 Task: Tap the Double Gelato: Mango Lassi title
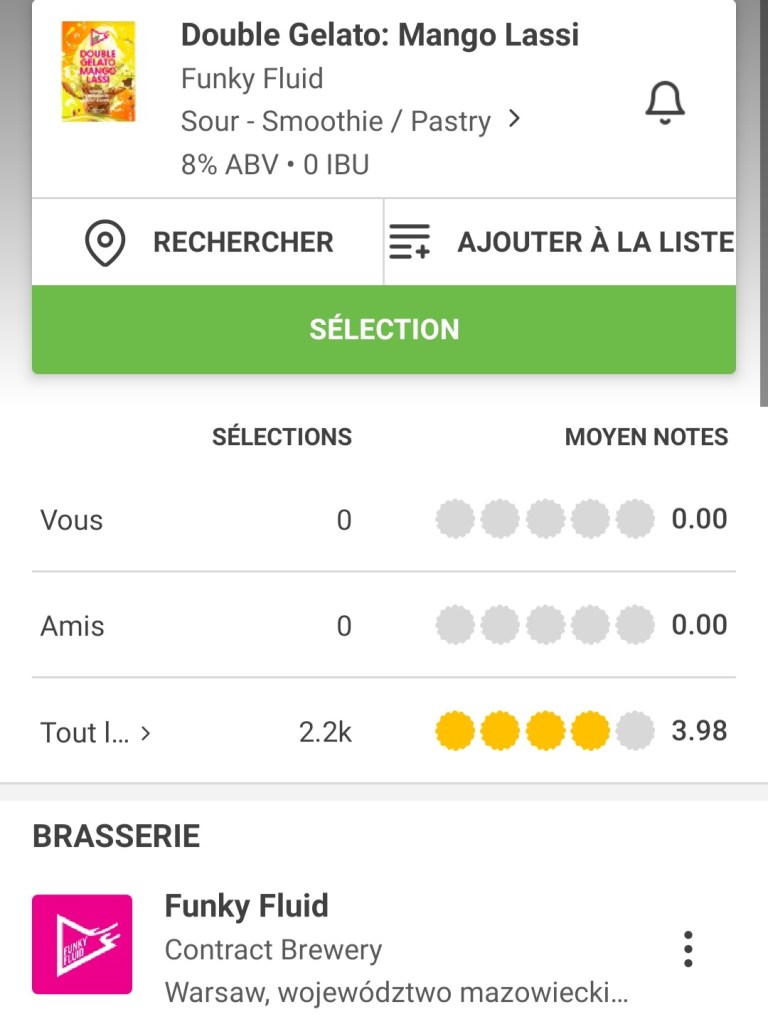(379, 35)
